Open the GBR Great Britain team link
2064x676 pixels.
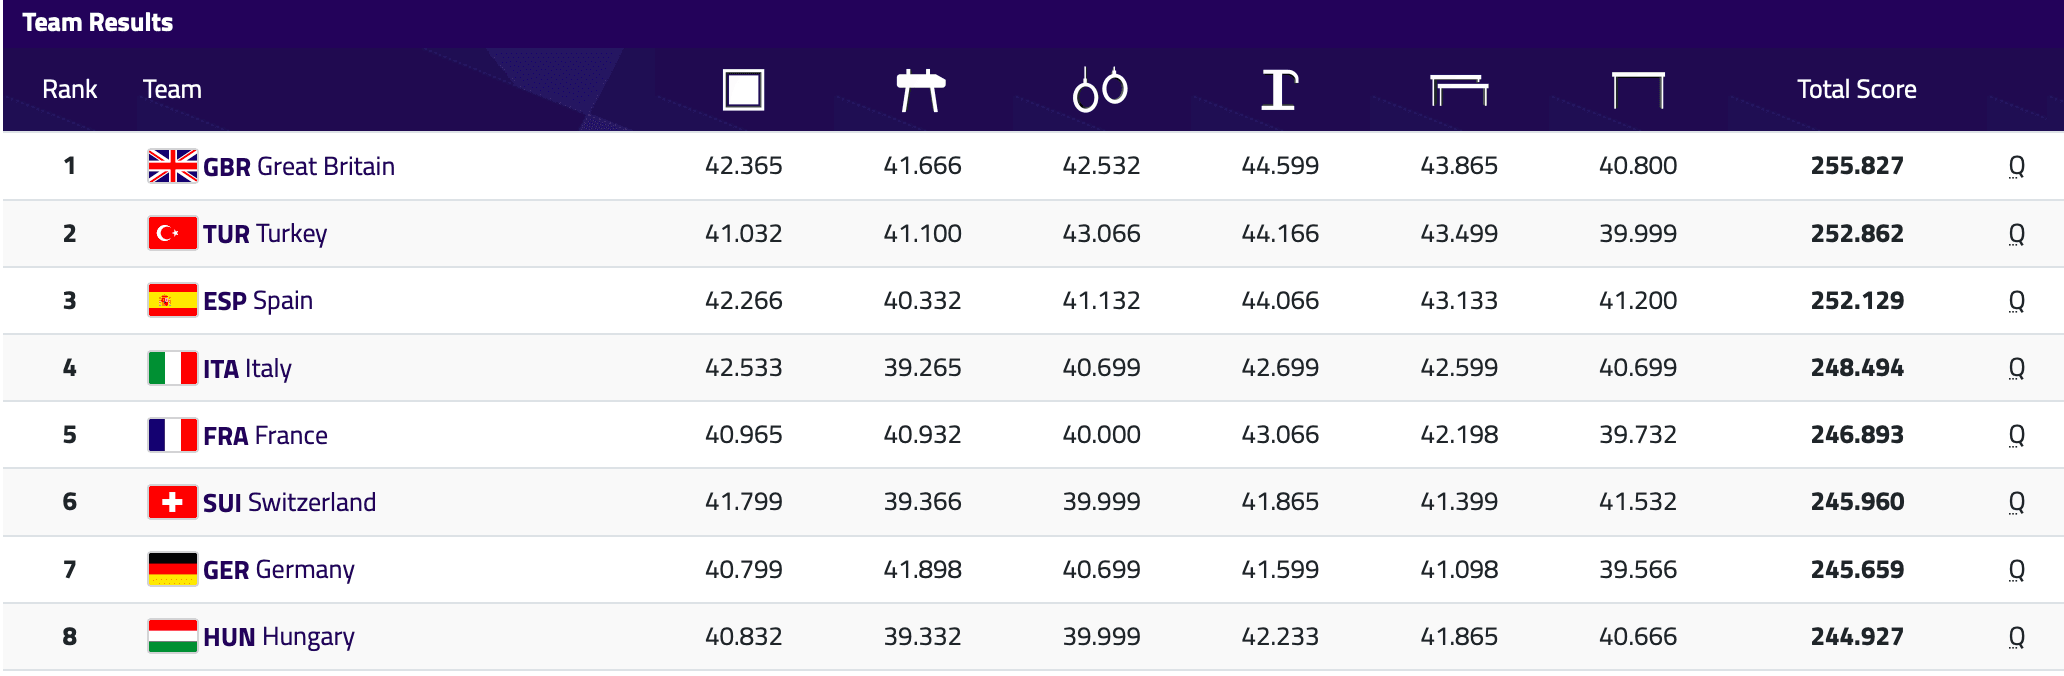[298, 166]
